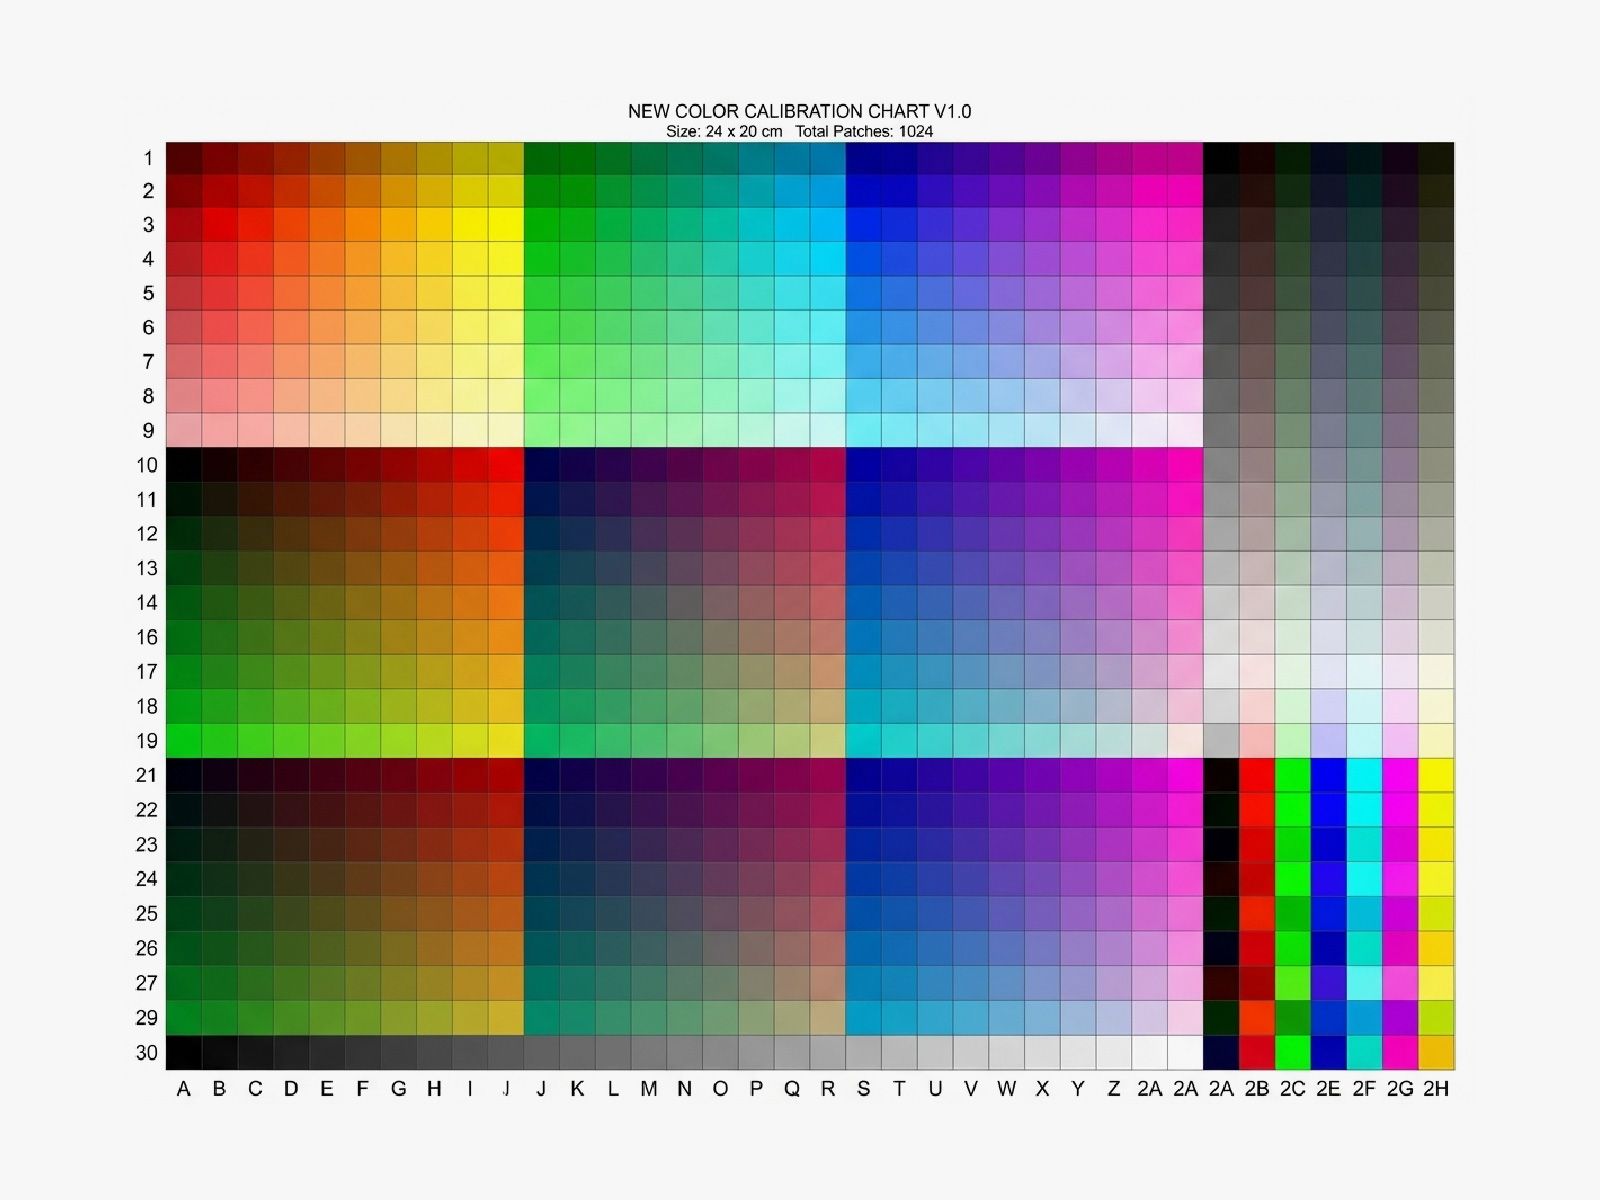This screenshot has height=1200, width=1600.
Task: Choose the green swatch at row 2, column K
Action: coord(578,190)
